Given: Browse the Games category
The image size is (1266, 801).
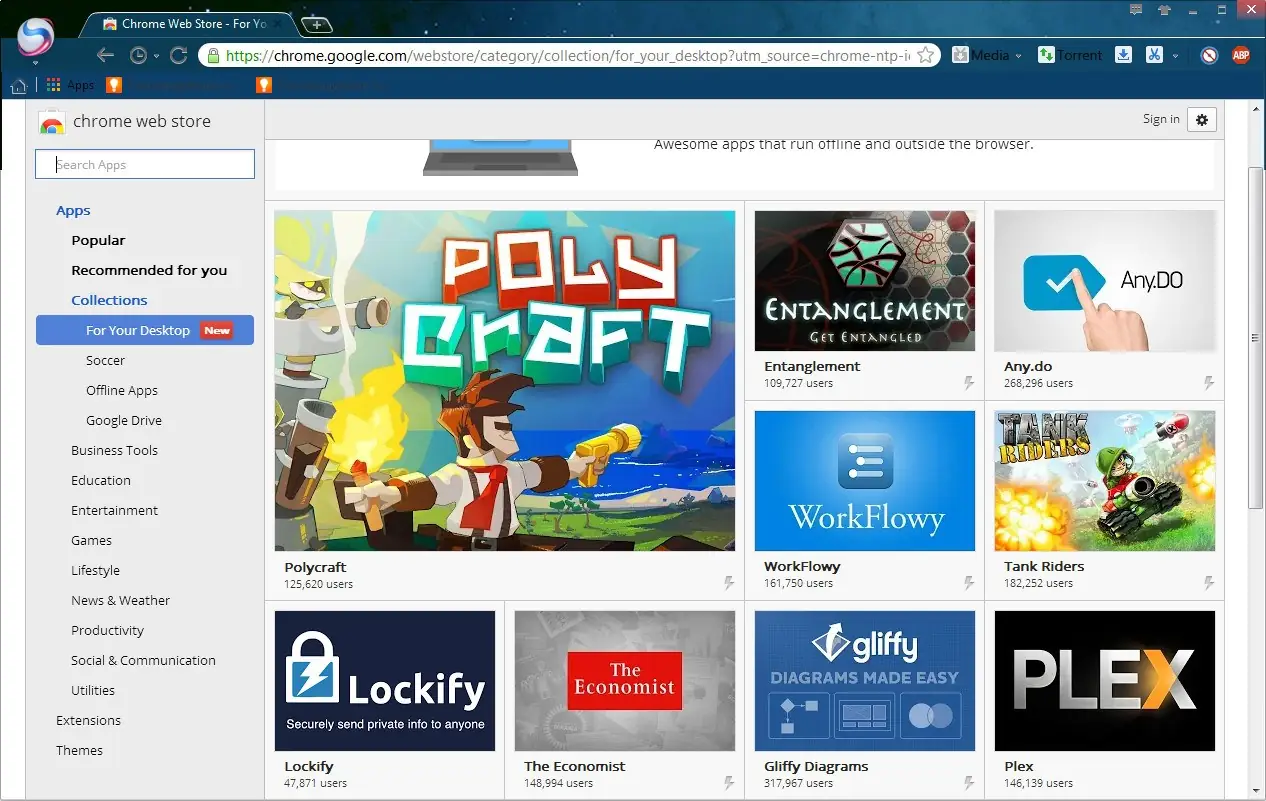Looking at the screenshot, I should pos(91,540).
